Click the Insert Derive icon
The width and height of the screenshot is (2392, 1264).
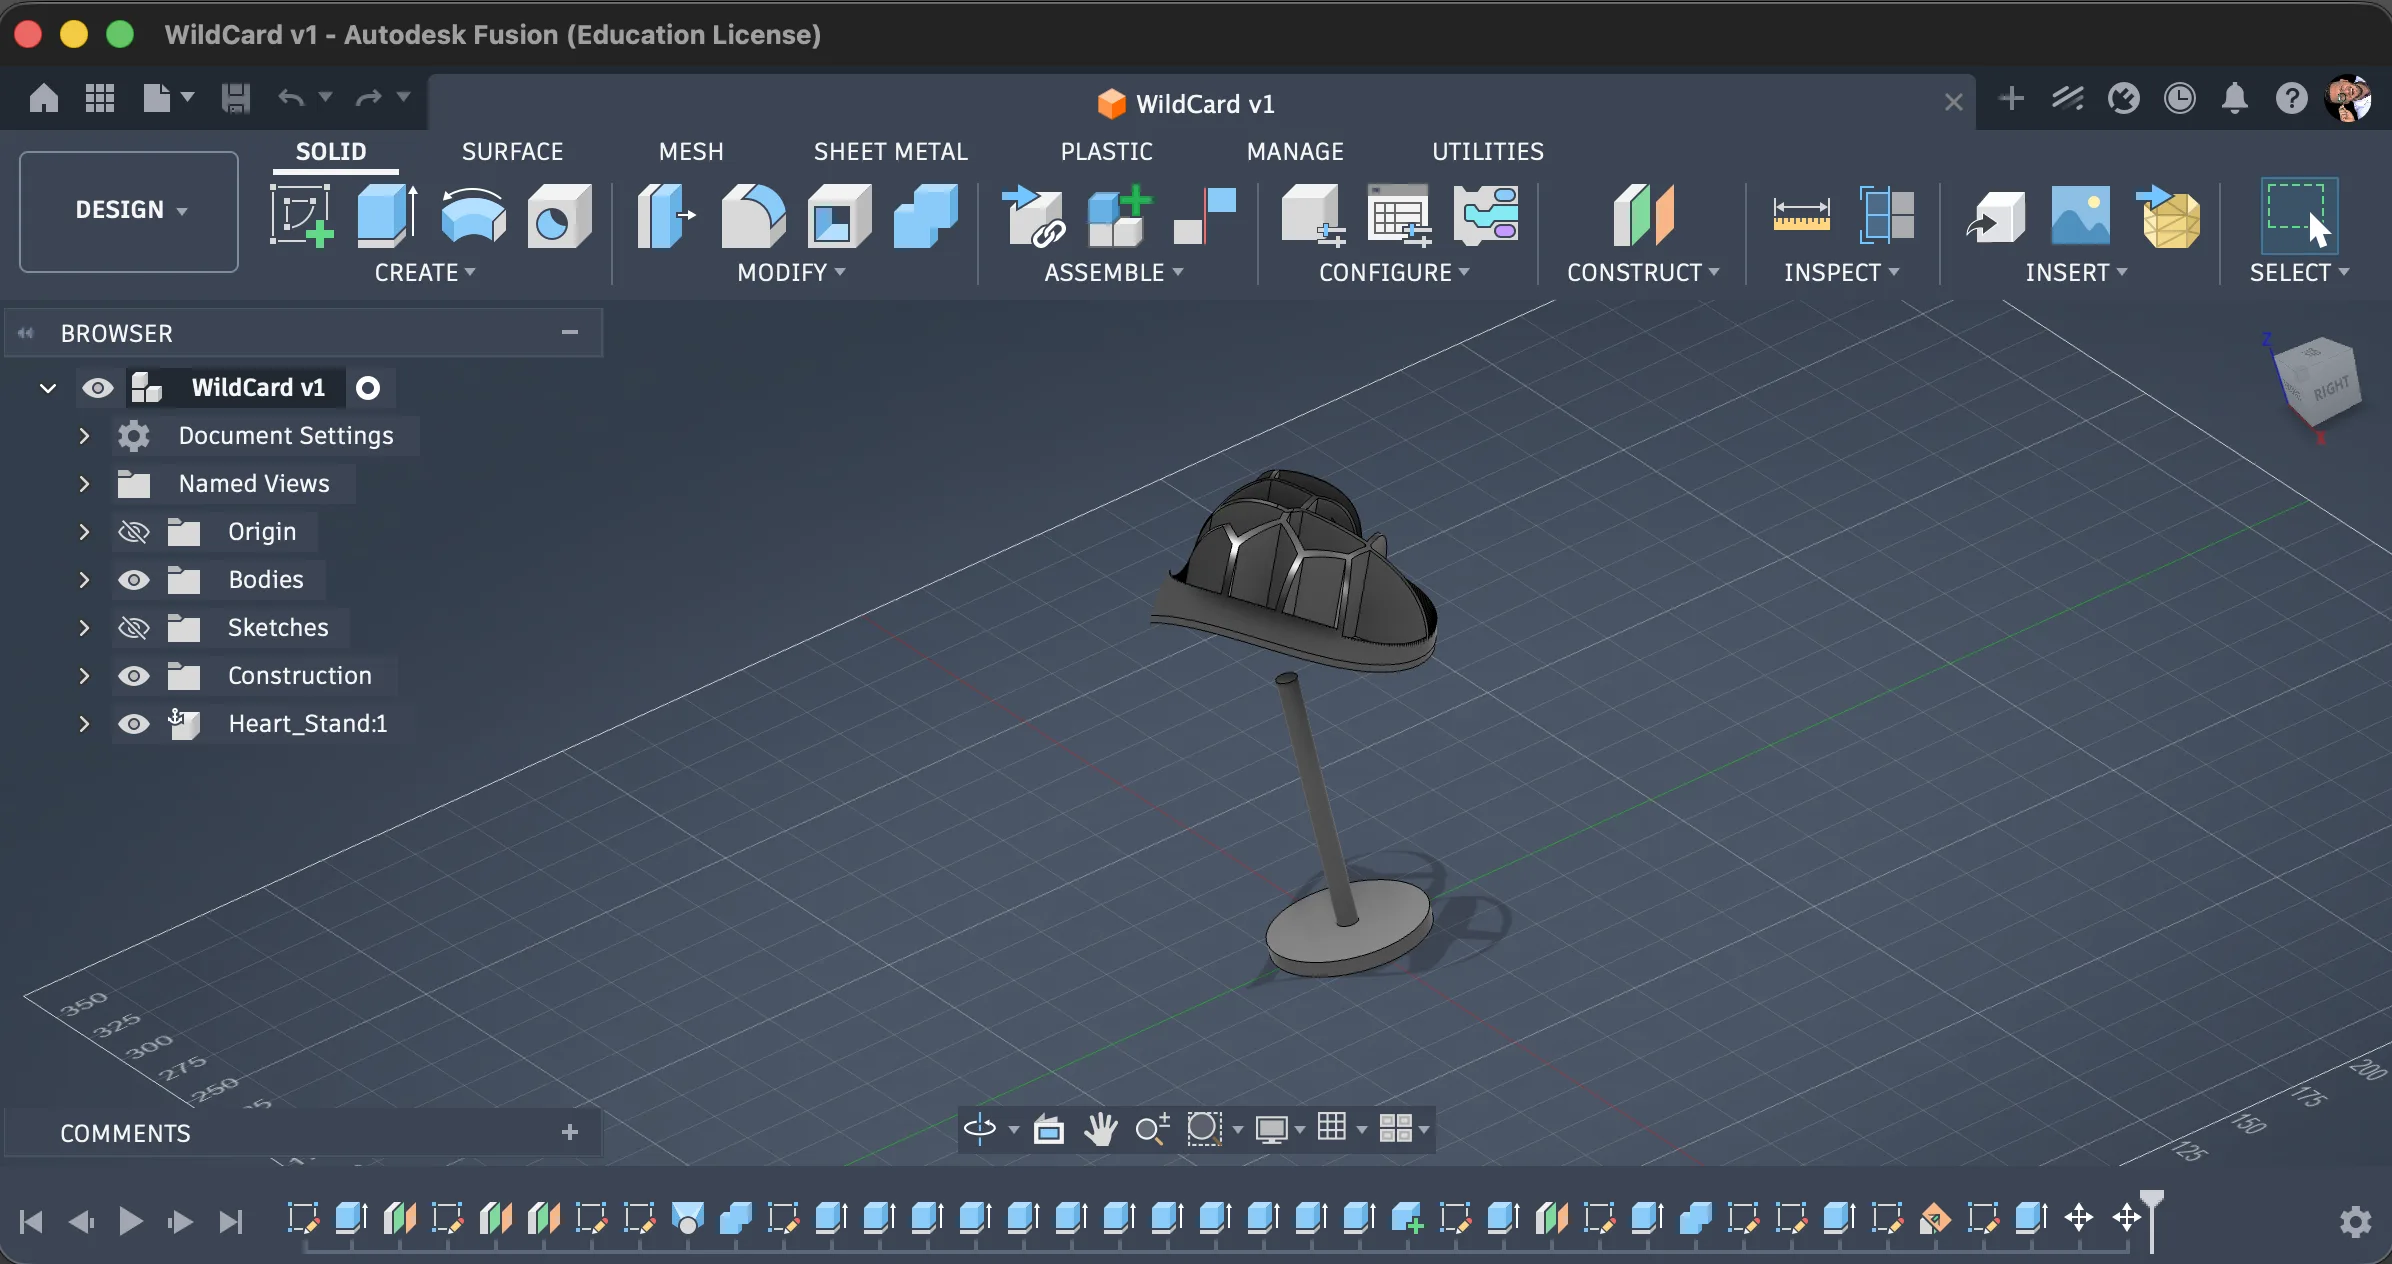coord(1996,215)
